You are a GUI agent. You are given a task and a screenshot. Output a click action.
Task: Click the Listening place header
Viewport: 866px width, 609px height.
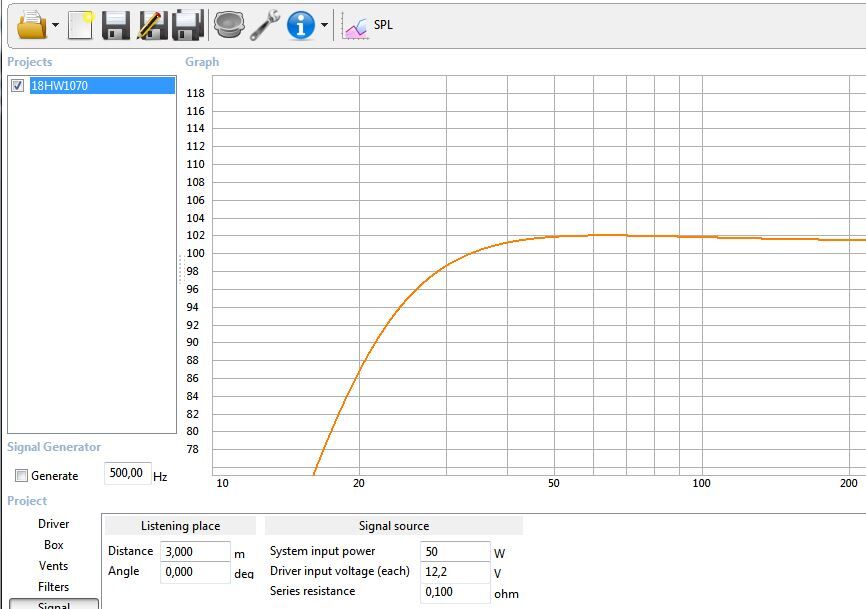tap(181, 526)
